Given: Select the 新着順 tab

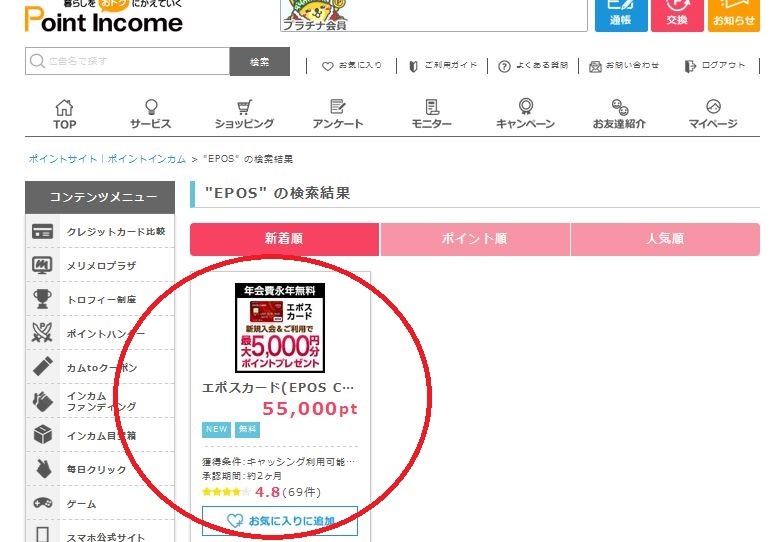Looking at the screenshot, I should (284, 239).
